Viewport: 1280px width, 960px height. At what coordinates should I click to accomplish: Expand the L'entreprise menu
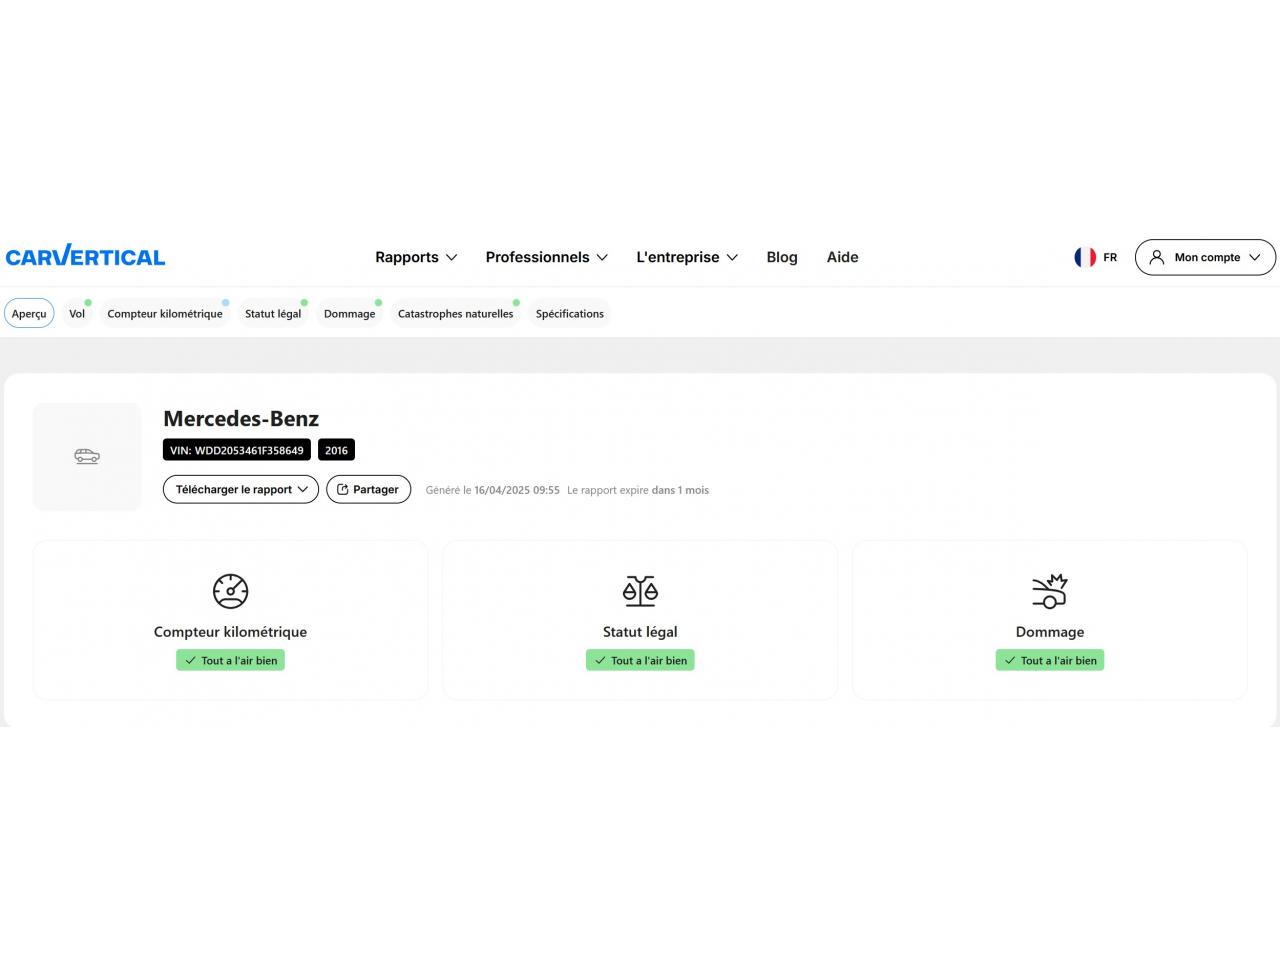tap(687, 257)
